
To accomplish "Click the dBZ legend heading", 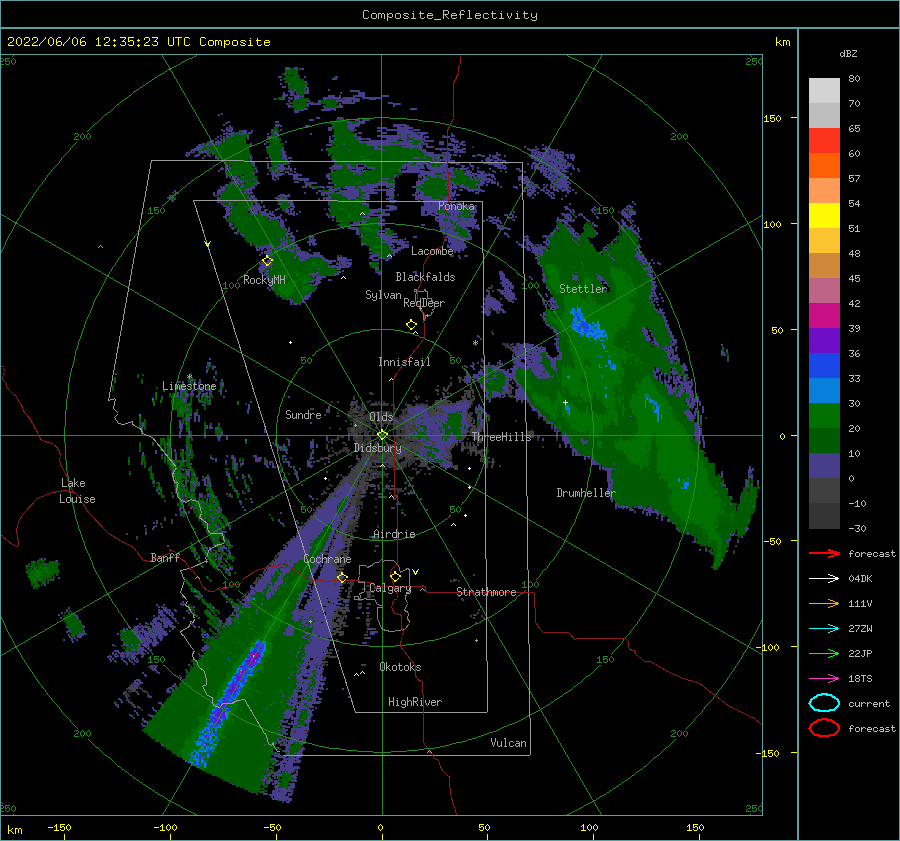I will [848, 54].
